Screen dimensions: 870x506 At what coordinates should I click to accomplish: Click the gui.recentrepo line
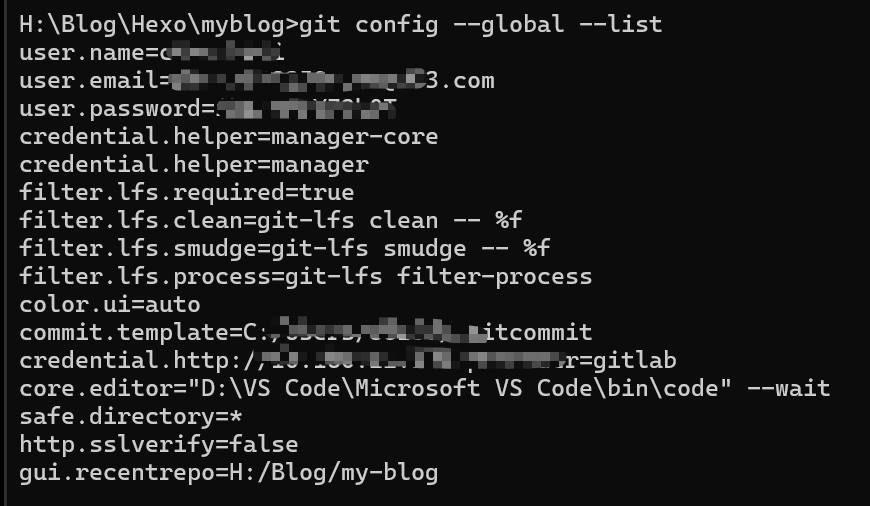coord(229,472)
